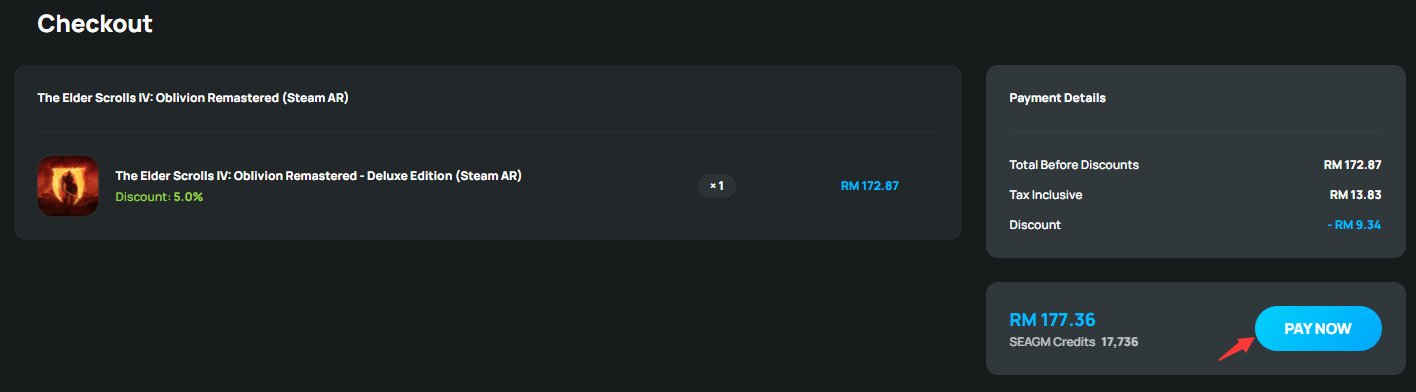Click the Checkout page heading
1416x392 pixels.
[95, 24]
